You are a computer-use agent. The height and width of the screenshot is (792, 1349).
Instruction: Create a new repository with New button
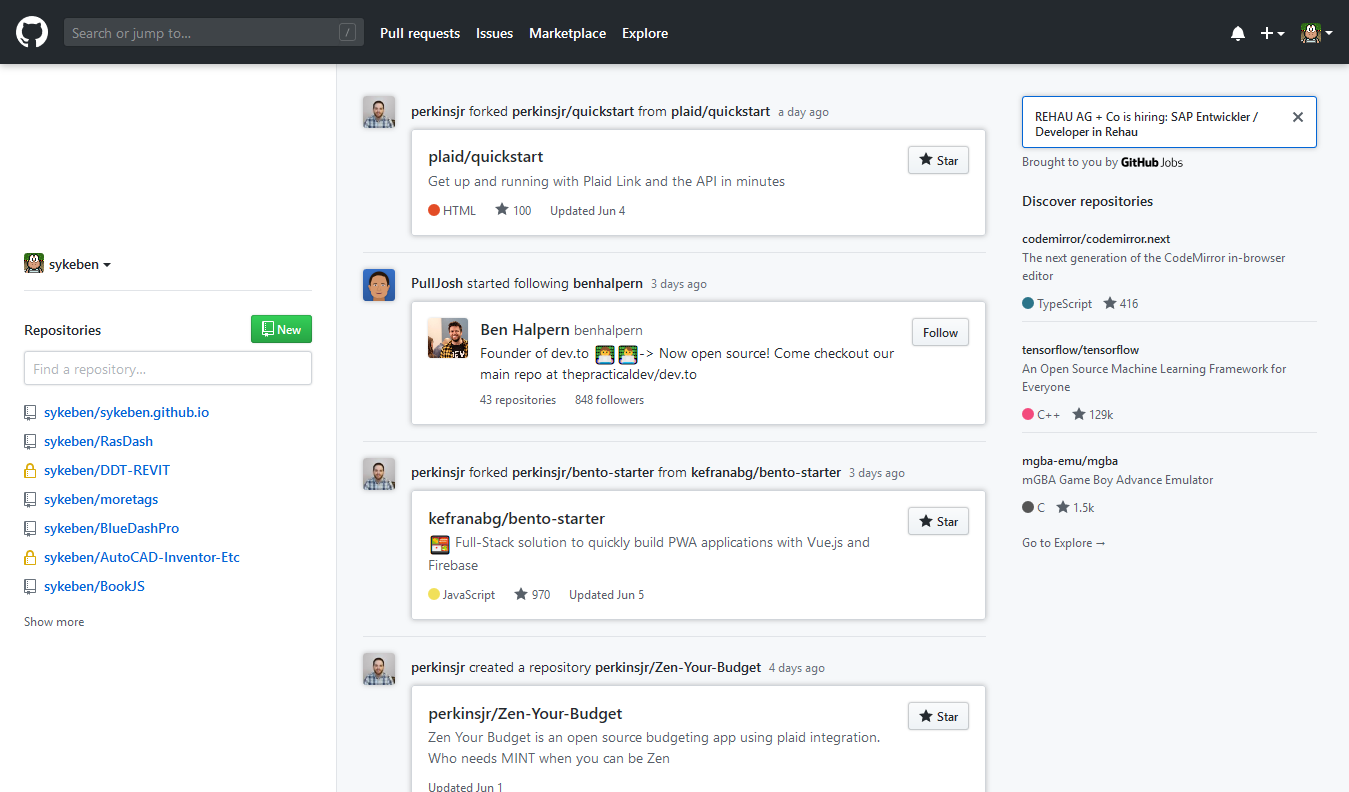[x=281, y=329]
